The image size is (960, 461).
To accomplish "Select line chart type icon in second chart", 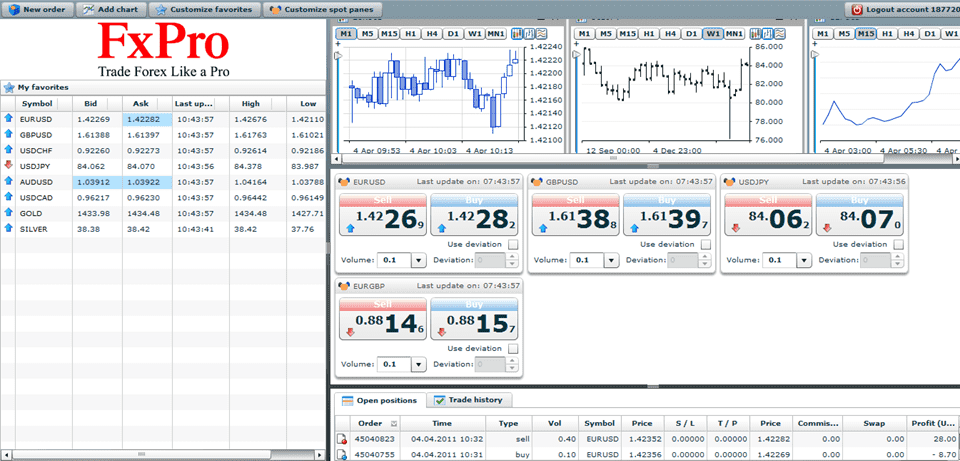I will coord(779,34).
